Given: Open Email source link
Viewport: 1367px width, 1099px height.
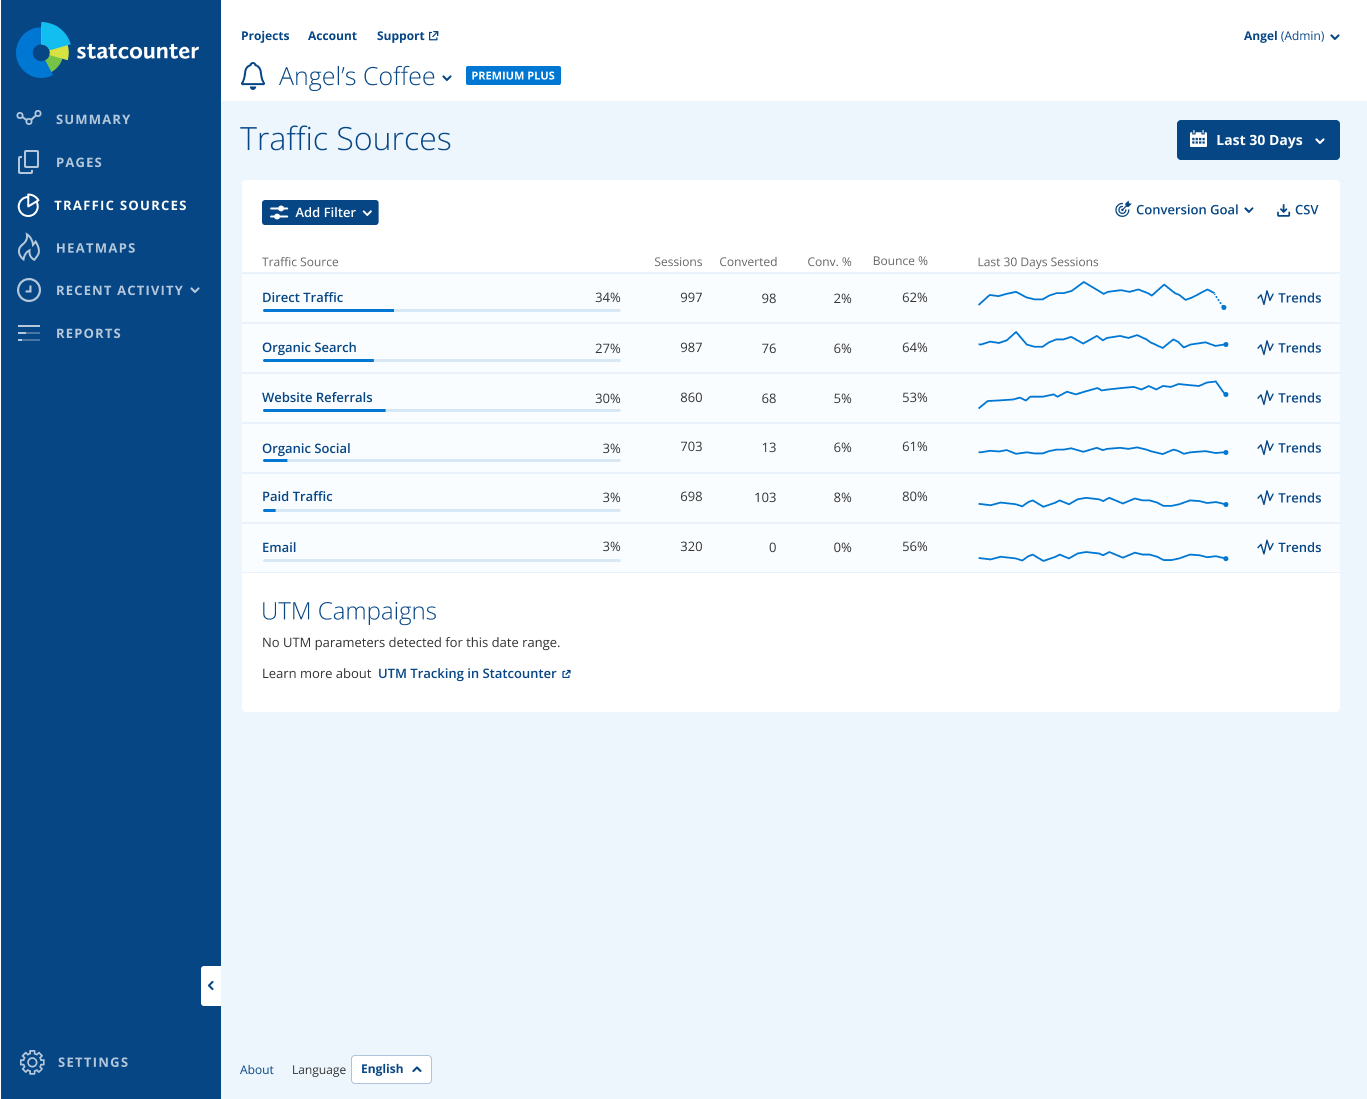Looking at the screenshot, I should point(279,547).
